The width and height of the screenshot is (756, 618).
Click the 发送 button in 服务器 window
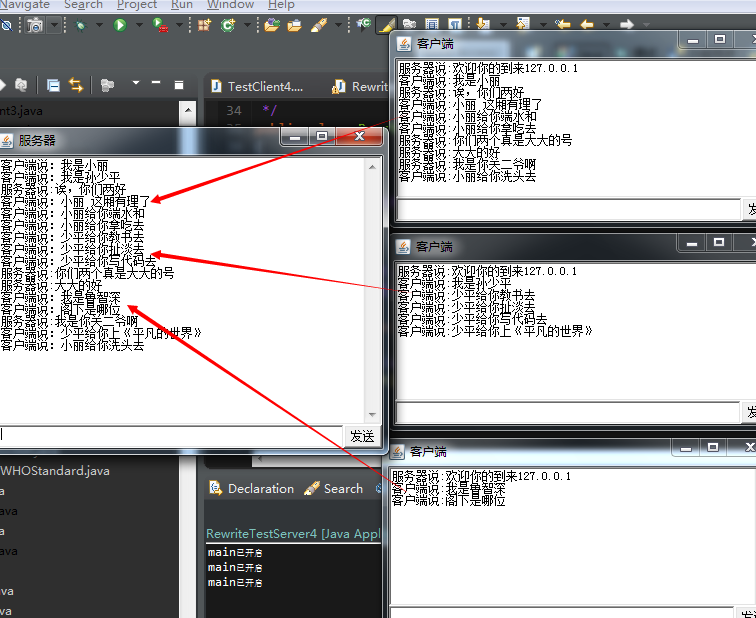tap(361, 436)
